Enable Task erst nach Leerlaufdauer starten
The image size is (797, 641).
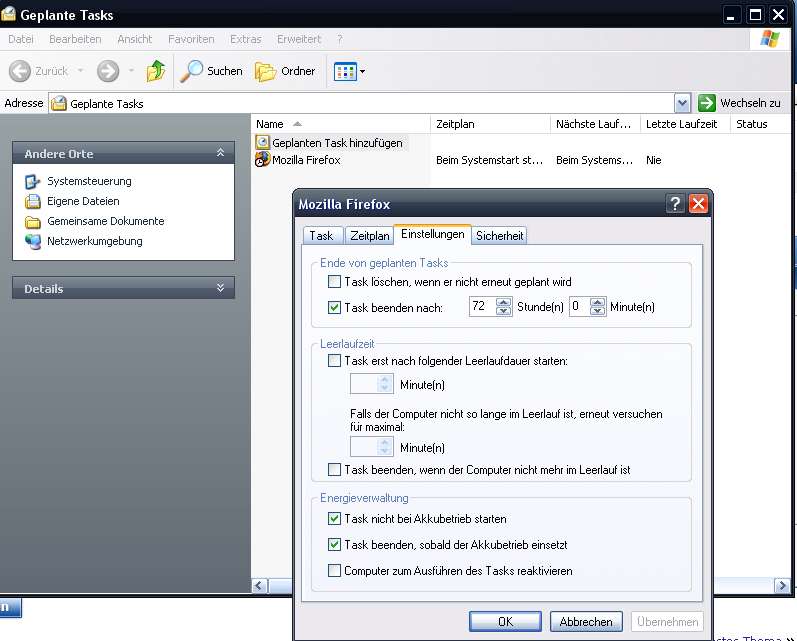[334, 361]
